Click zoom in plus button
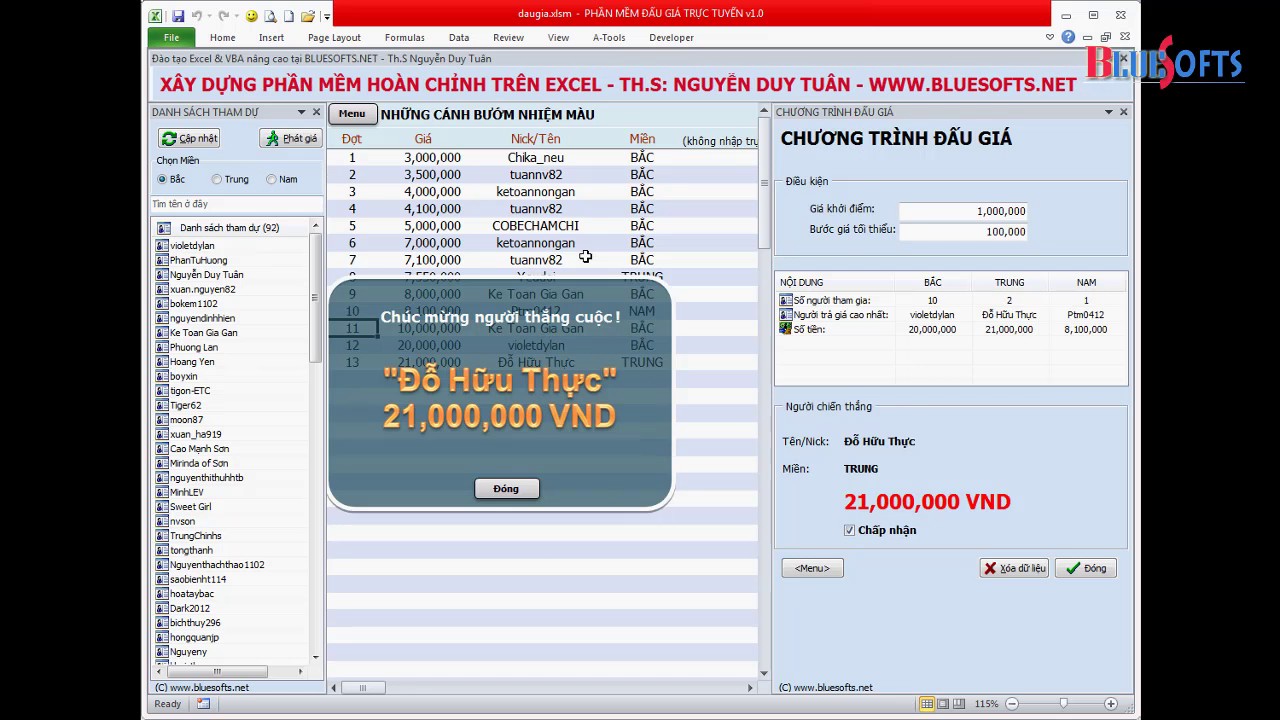 (1110, 704)
